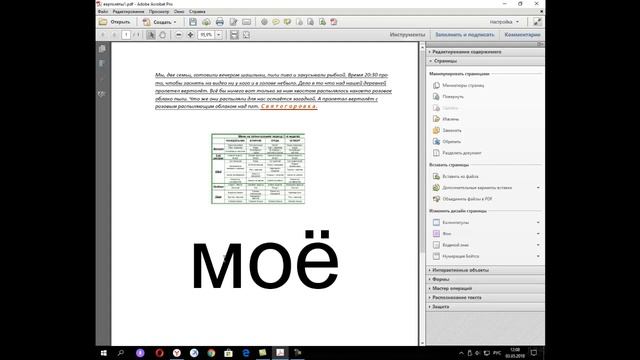Screen dimensions: 640x360
Task: Open the zoom level dropdown arrow
Action: (x=219, y=35)
